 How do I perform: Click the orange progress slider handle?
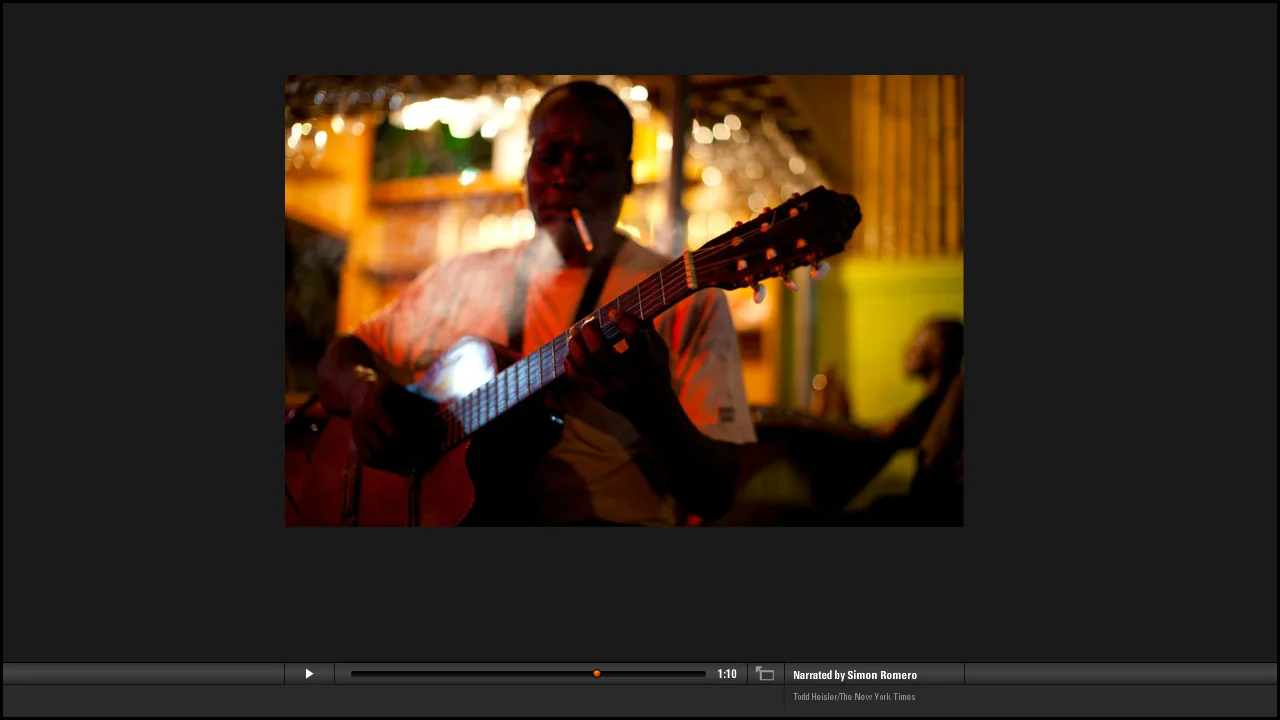coord(597,674)
